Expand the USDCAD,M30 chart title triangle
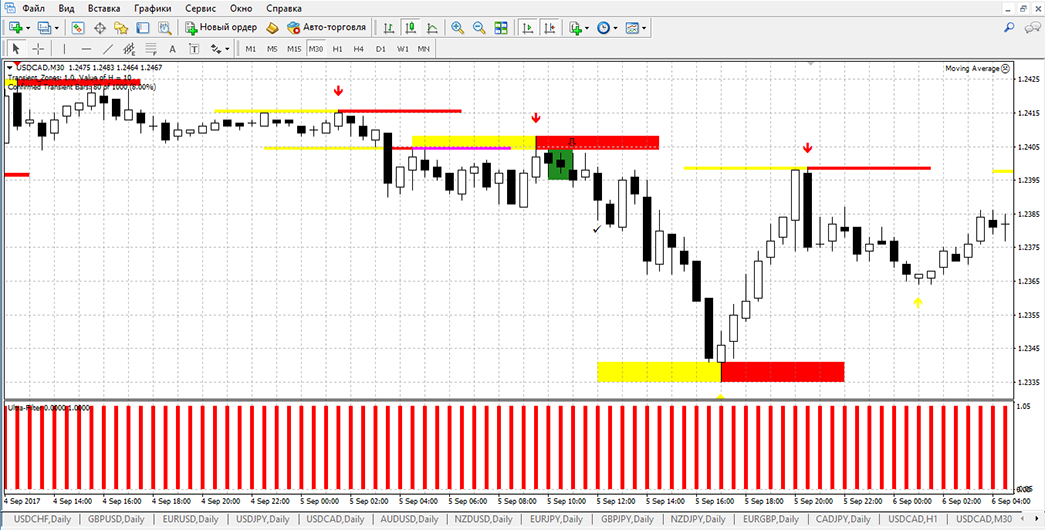The width and height of the screenshot is (1045, 530). (9, 67)
